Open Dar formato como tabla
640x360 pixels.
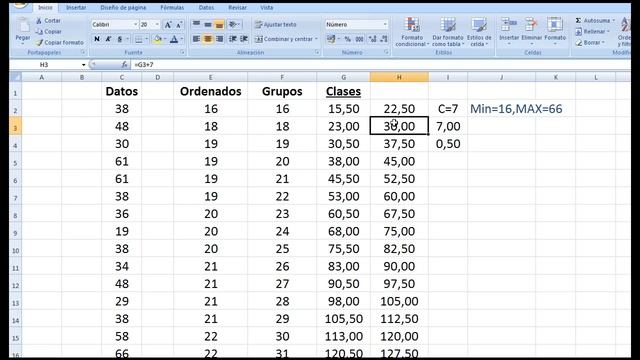448,32
